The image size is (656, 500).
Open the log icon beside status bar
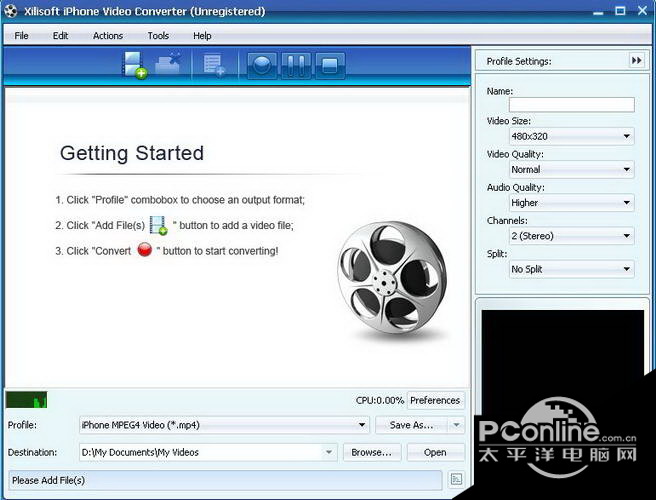(x=456, y=479)
